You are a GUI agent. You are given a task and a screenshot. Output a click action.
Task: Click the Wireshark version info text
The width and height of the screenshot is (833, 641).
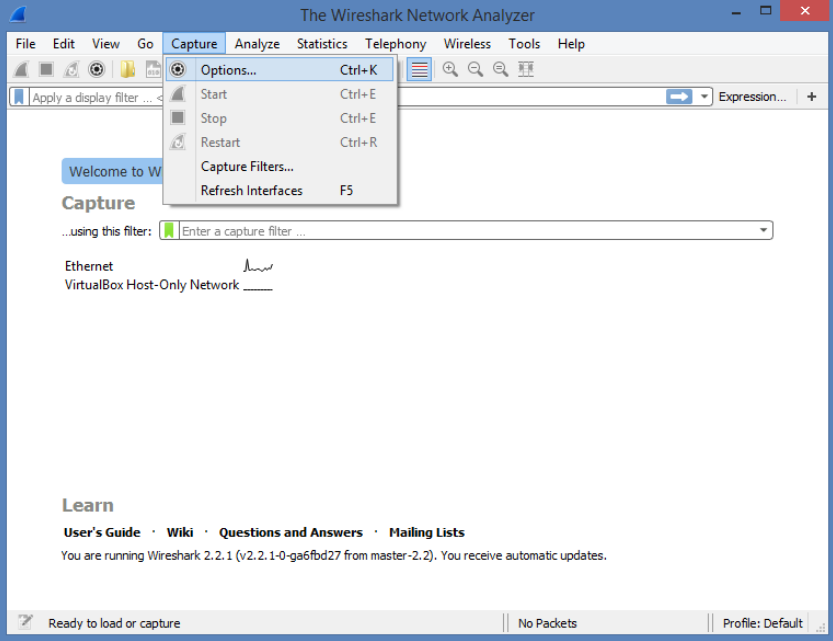tap(334, 555)
